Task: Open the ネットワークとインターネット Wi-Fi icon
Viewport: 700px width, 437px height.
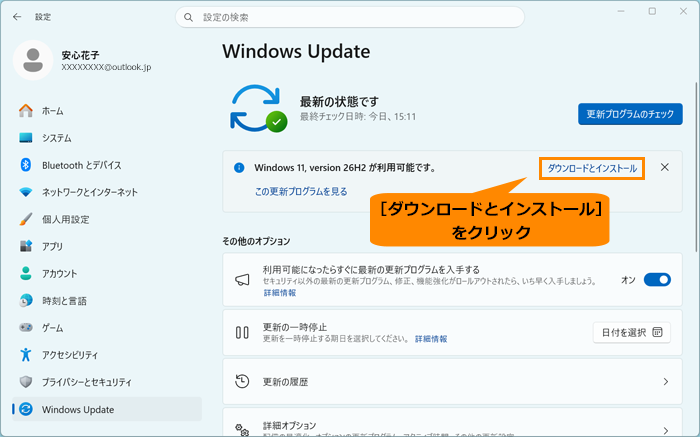Action: point(26,192)
